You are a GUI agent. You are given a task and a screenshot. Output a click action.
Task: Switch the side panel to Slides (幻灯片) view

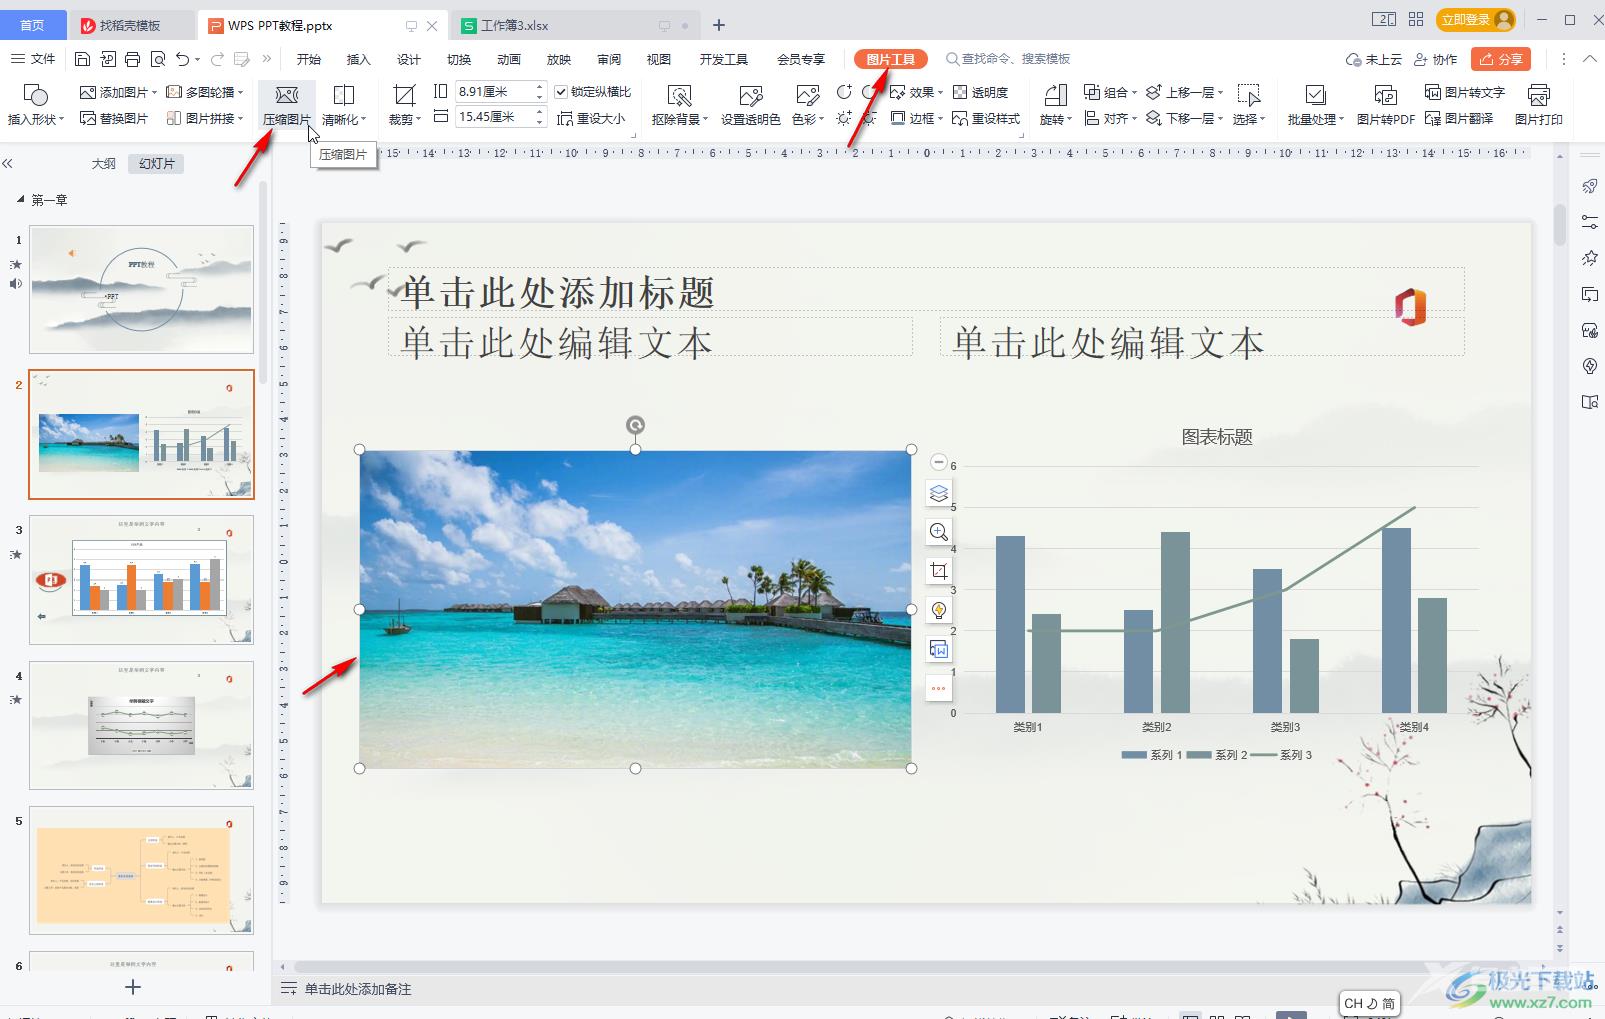pos(157,164)
